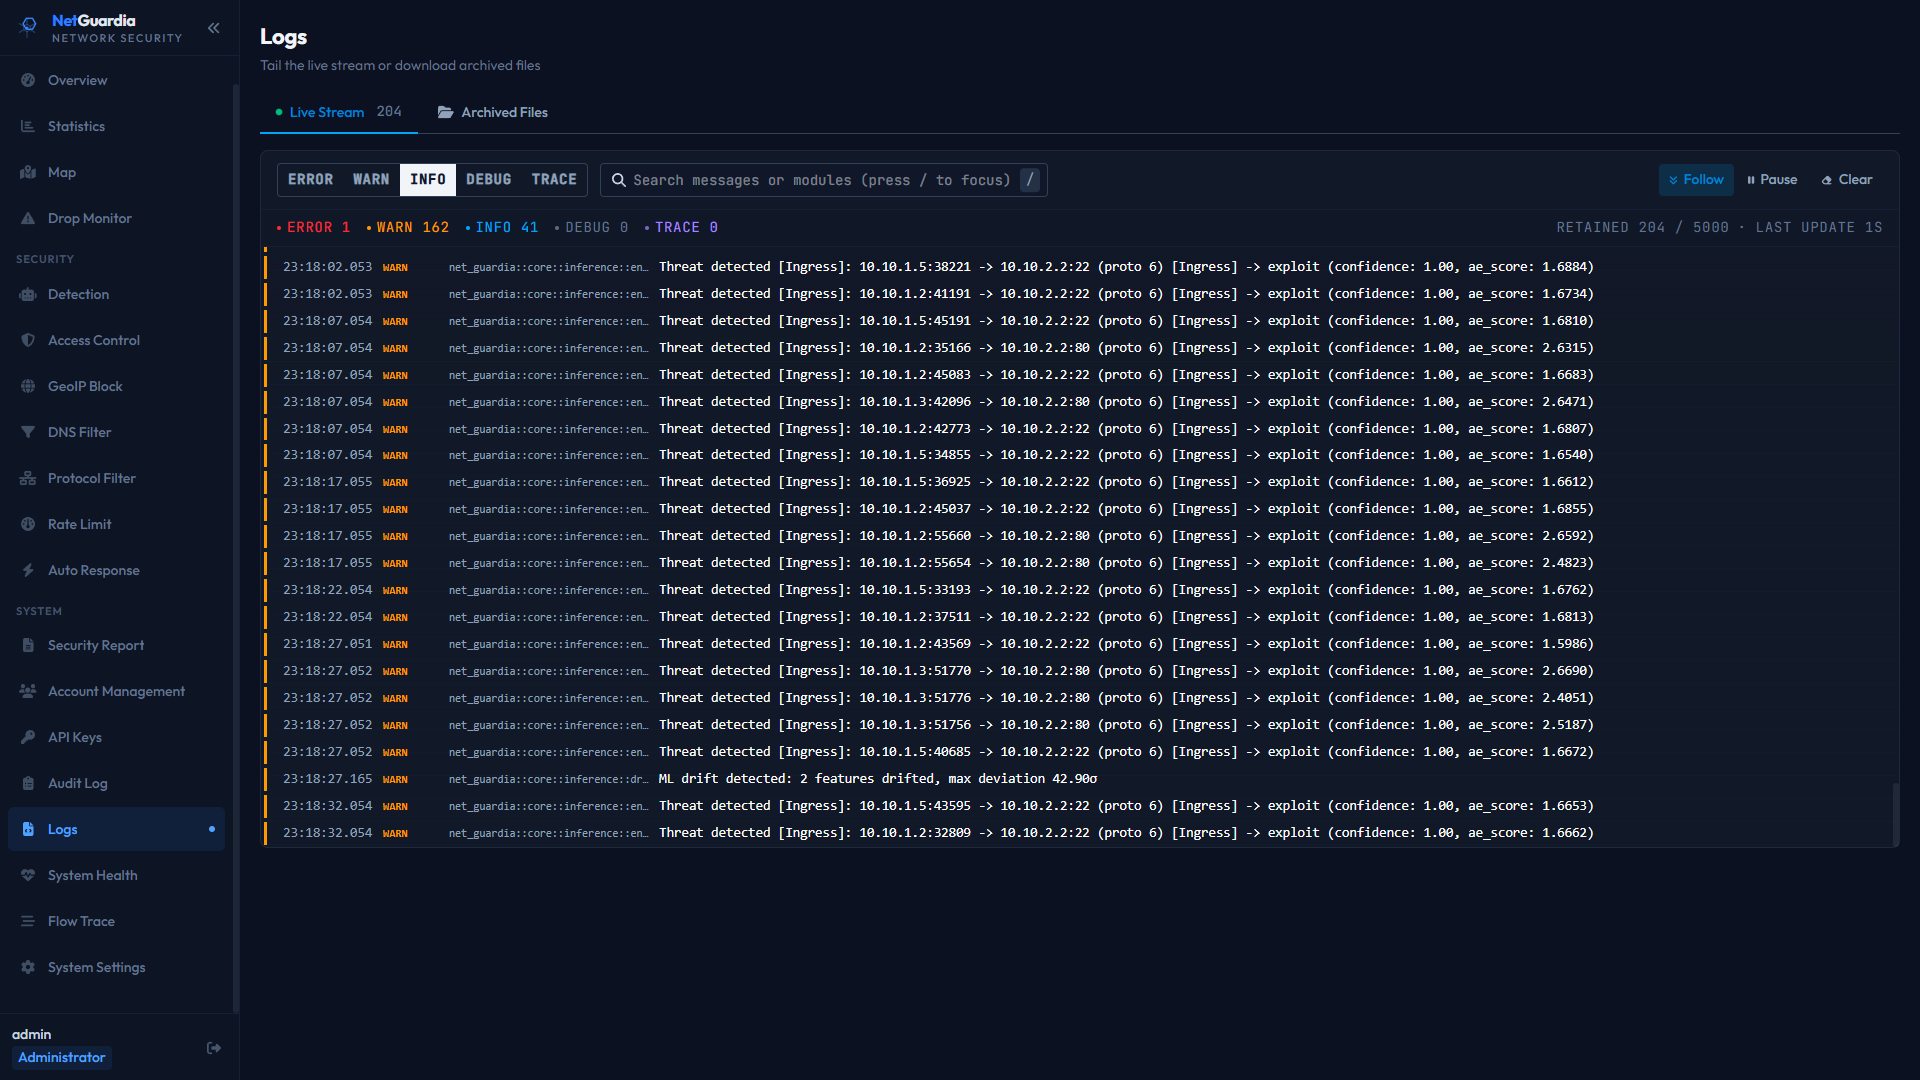Click the Flow Trace lines icon
The width and height of the screenshot is (1920, 1080).
(x=28, y=921)
